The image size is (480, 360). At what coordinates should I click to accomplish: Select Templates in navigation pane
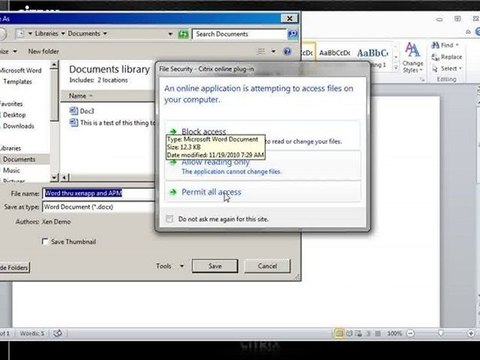[x=18, y=81]
